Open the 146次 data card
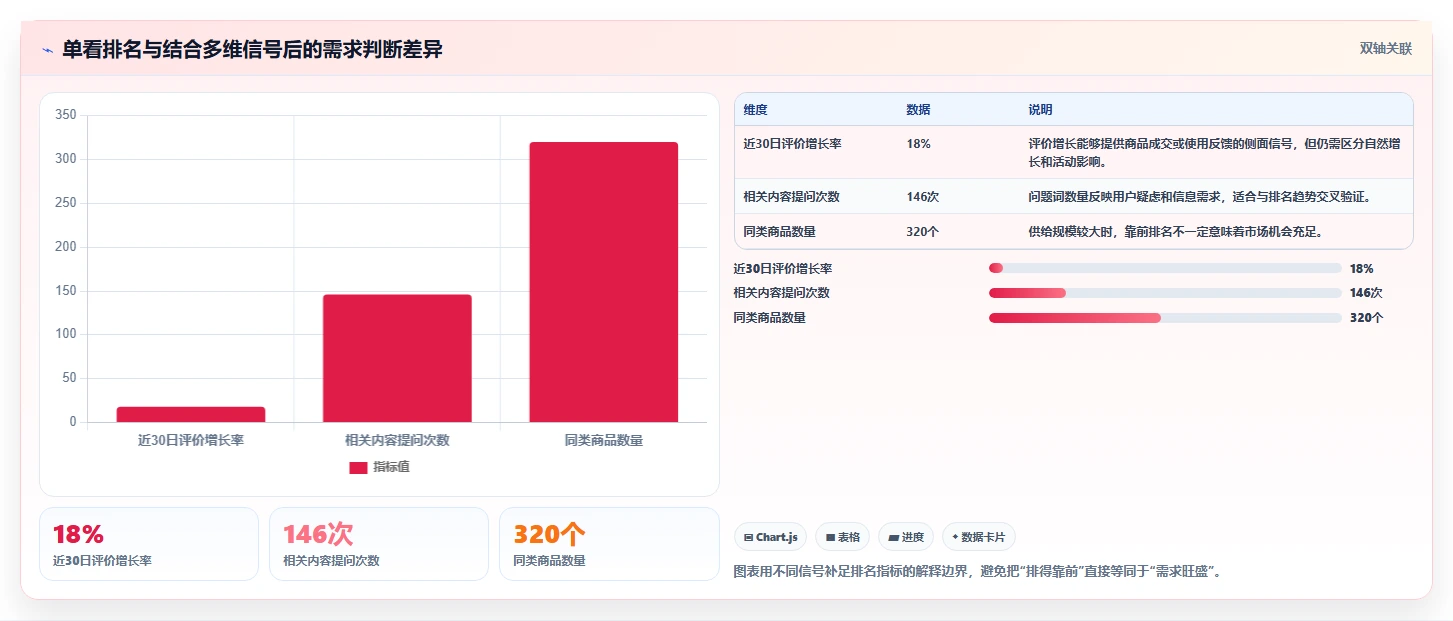Image resolution: width=1453 pixels, height=621 pixels. tap(379, 544)
